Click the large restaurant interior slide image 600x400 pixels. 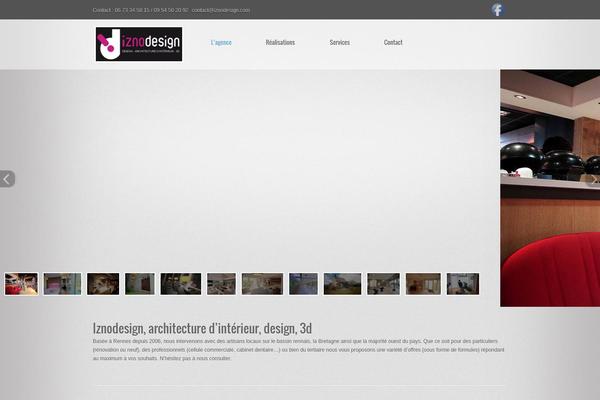point(550,188)
